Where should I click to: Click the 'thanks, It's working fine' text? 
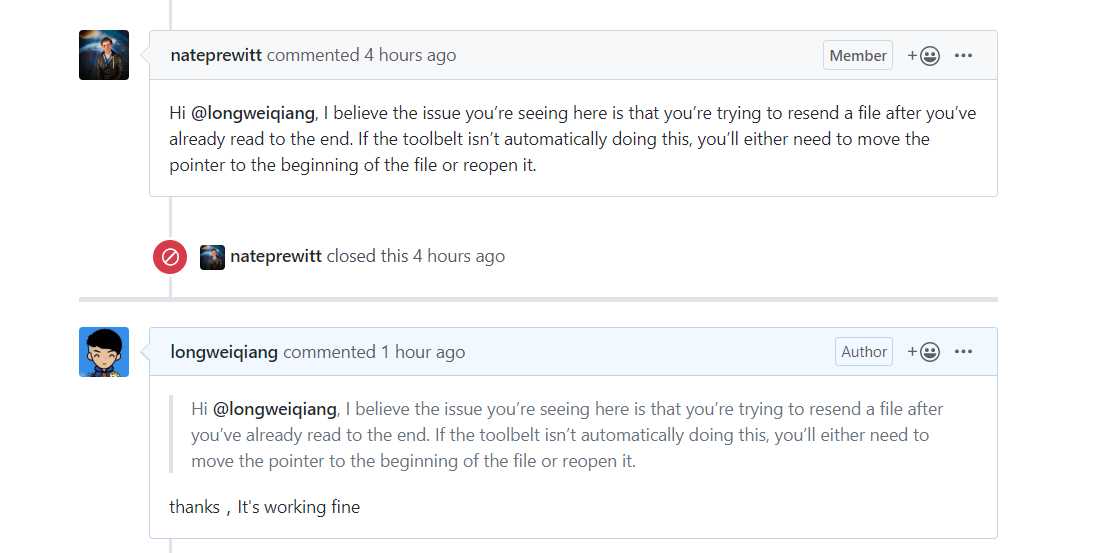264,507
